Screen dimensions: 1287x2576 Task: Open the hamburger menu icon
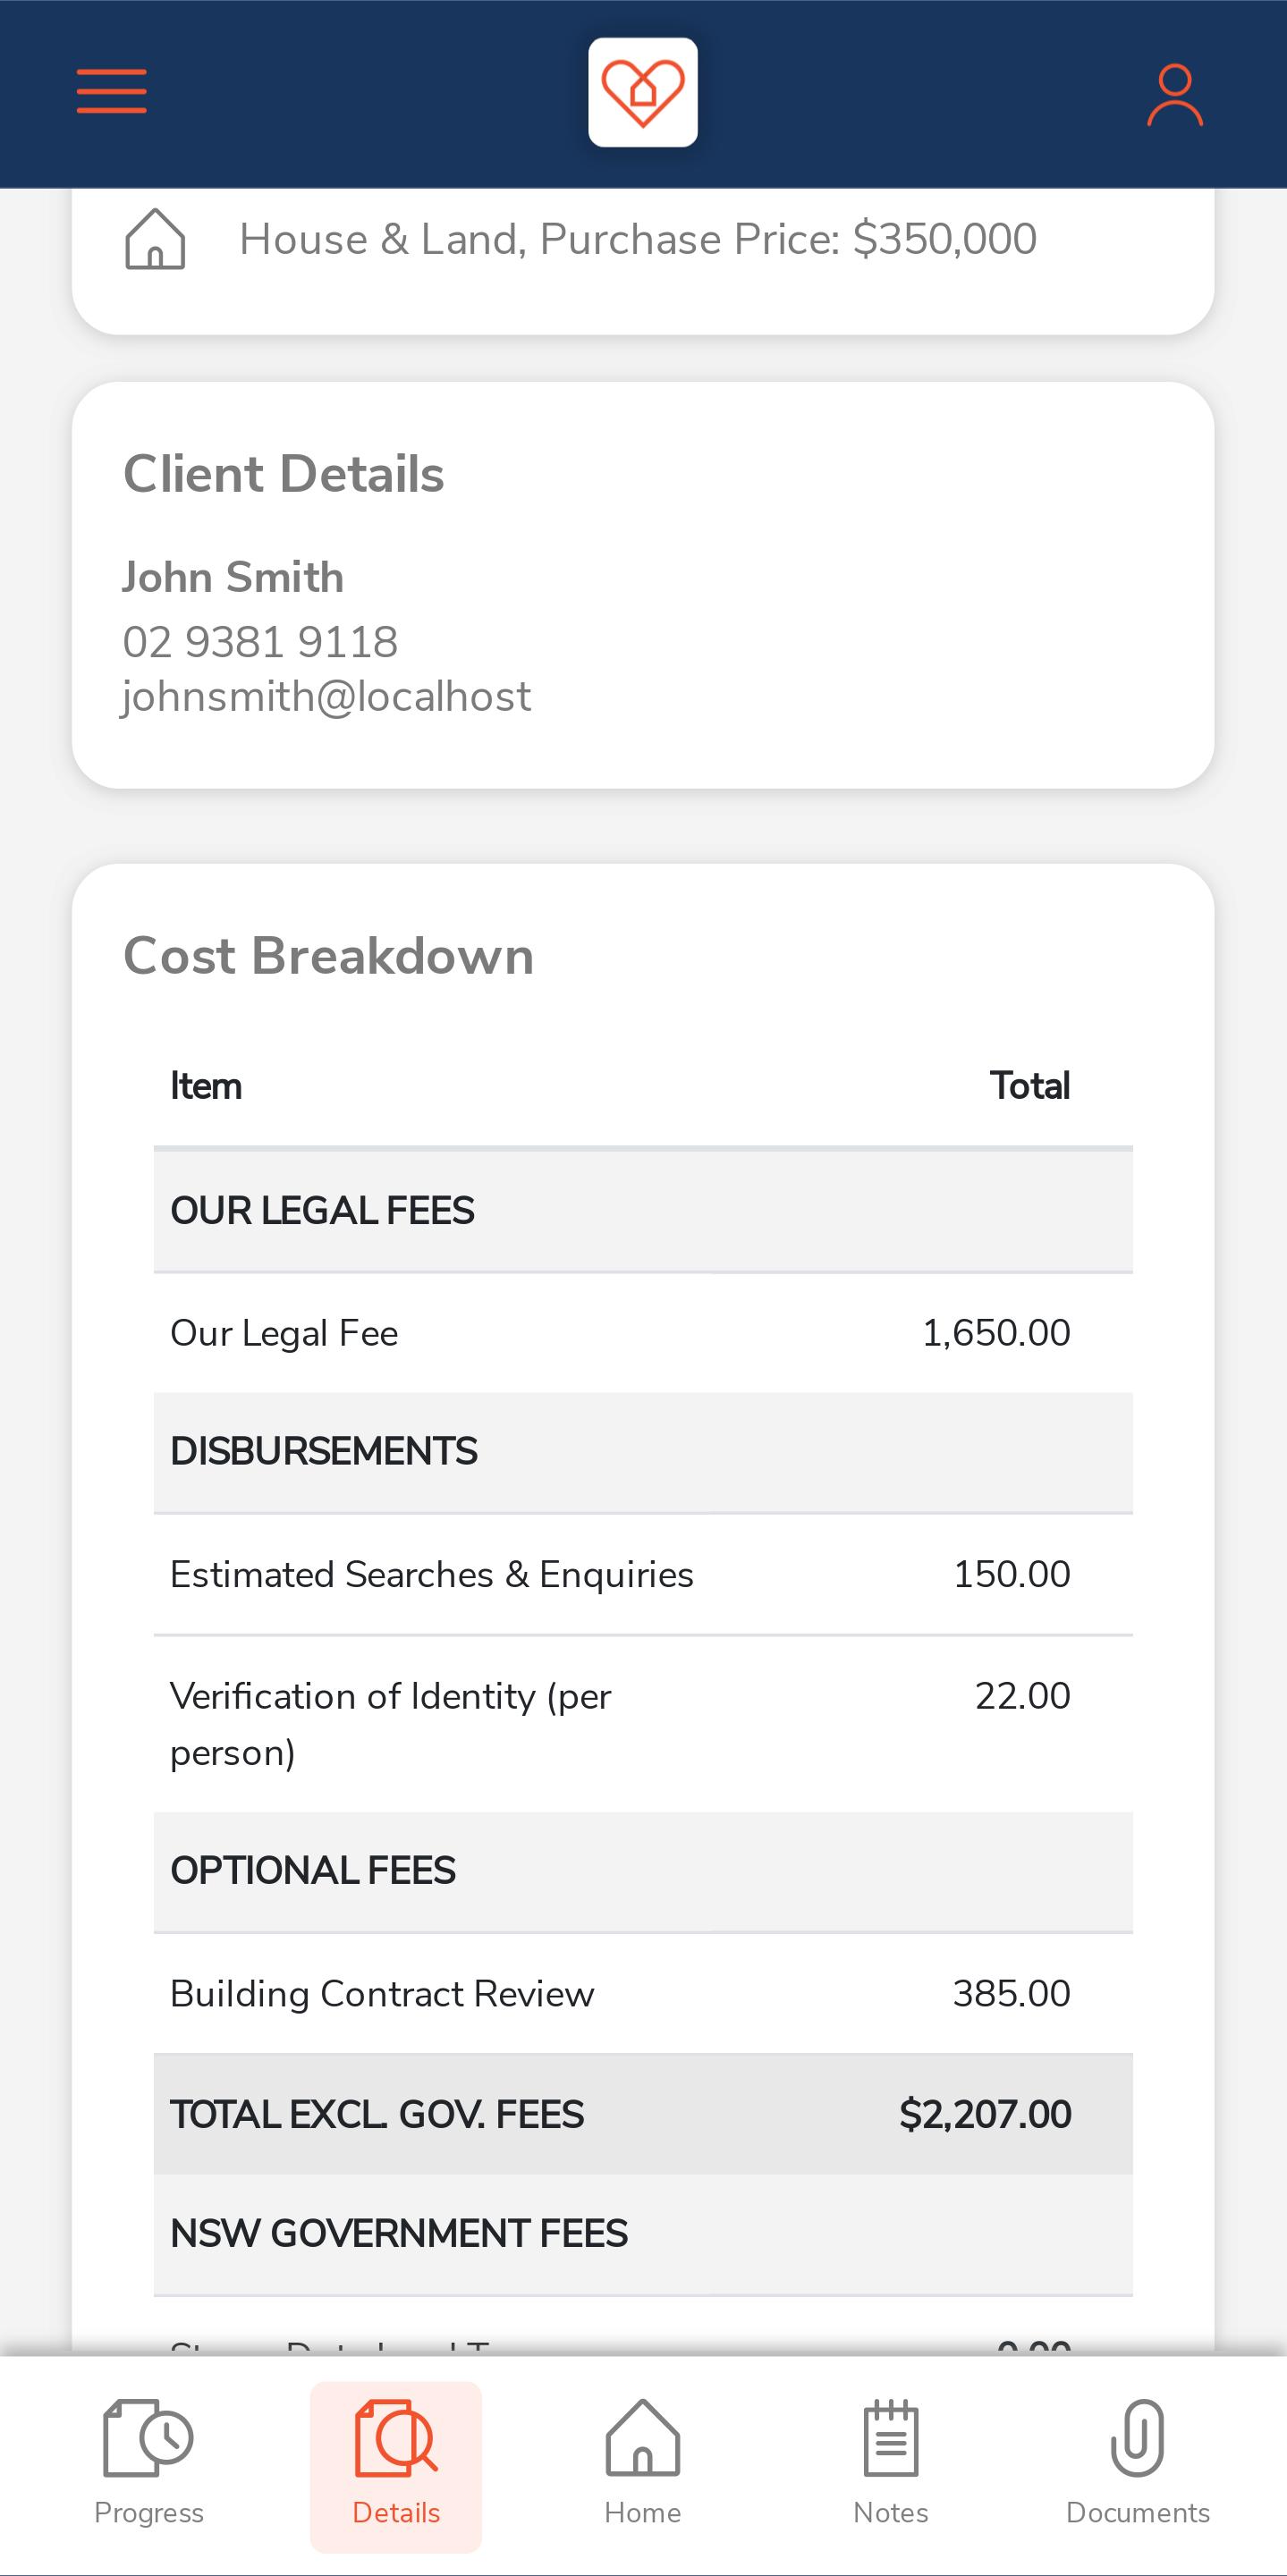pos(112,91)
